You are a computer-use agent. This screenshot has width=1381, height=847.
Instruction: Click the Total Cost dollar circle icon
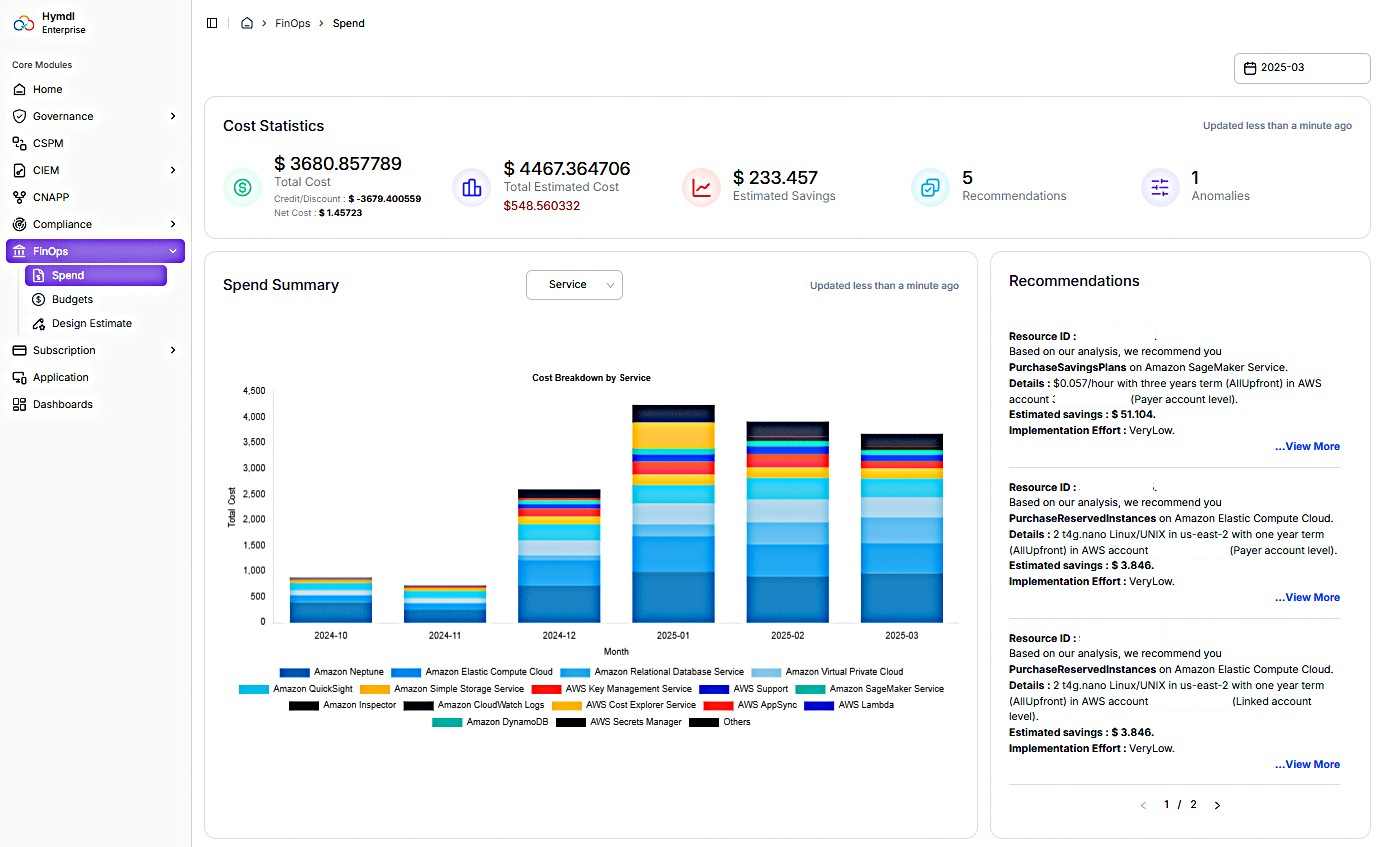click(242, 187)
